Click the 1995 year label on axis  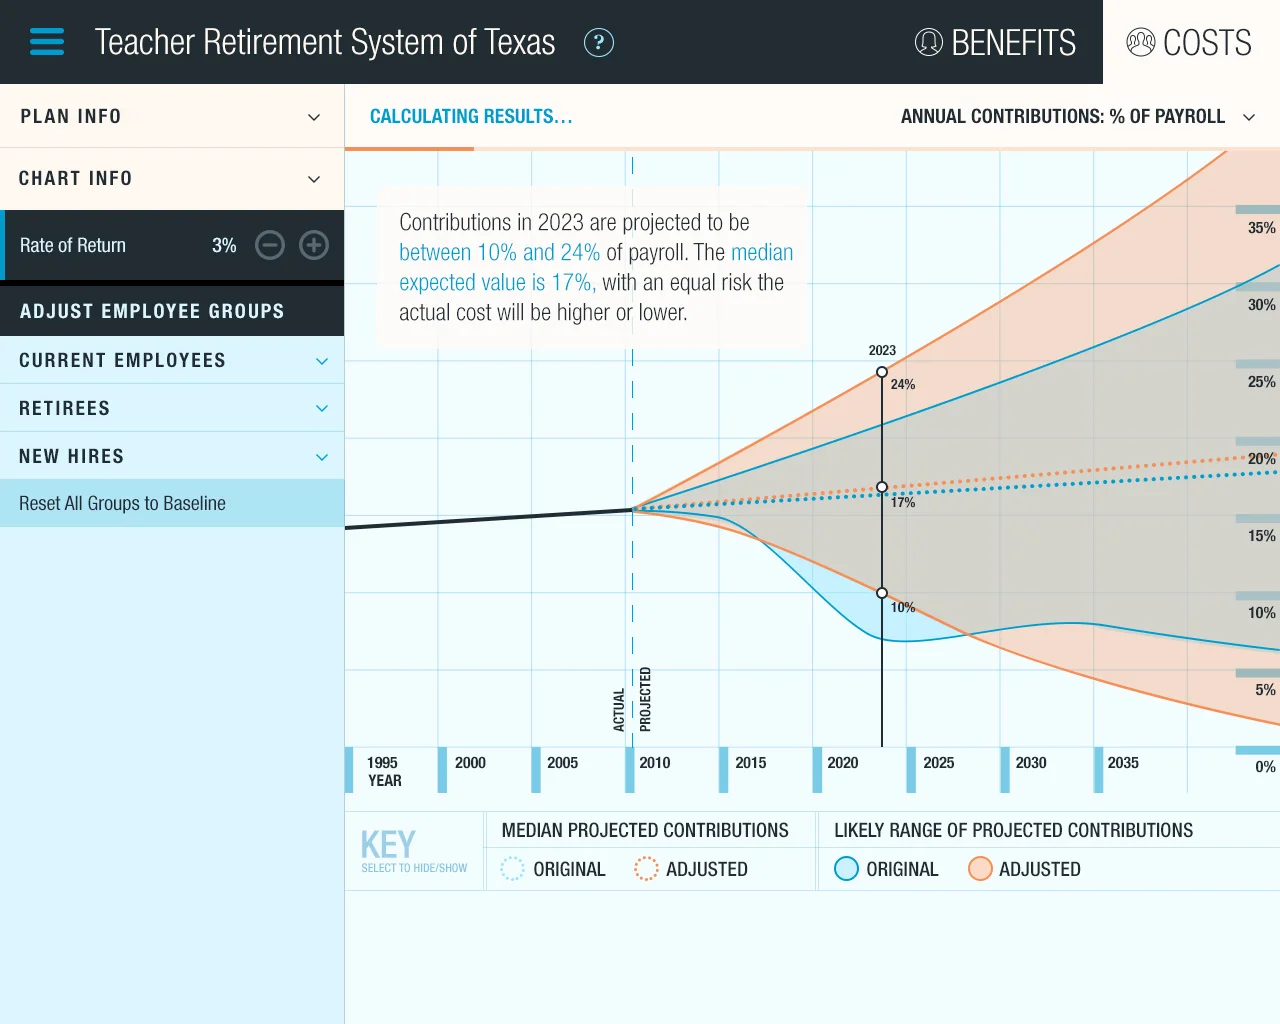(382, 762)
